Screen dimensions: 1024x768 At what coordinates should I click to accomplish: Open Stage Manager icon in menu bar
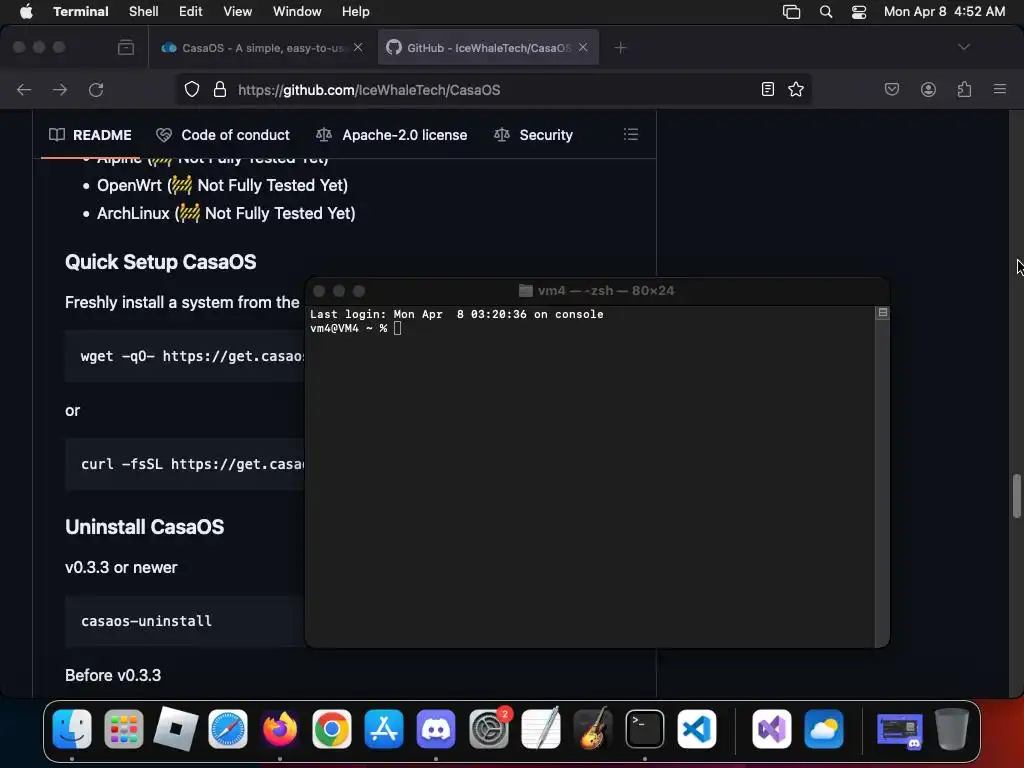(x=792, y=11)
